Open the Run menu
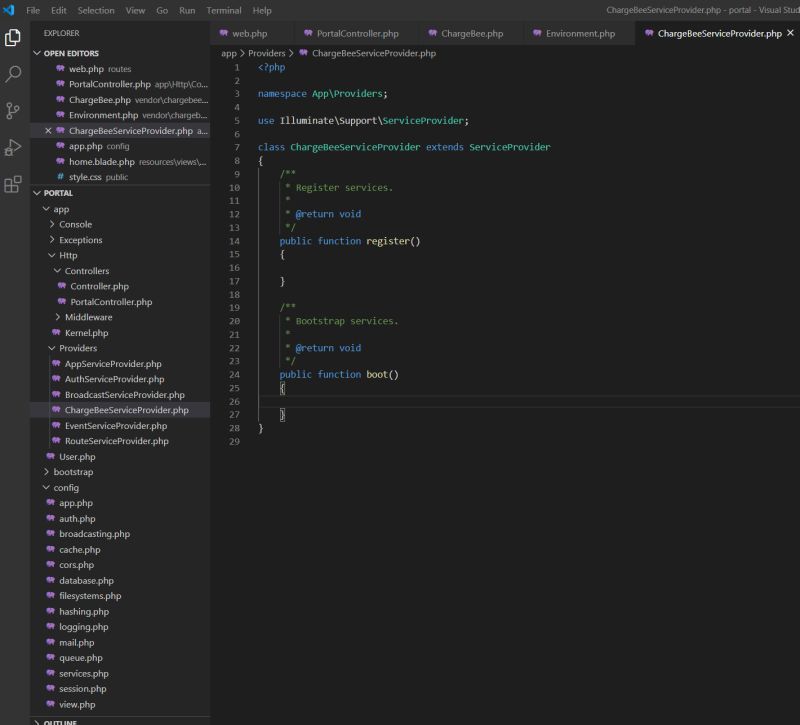 [x=187, y=10]
